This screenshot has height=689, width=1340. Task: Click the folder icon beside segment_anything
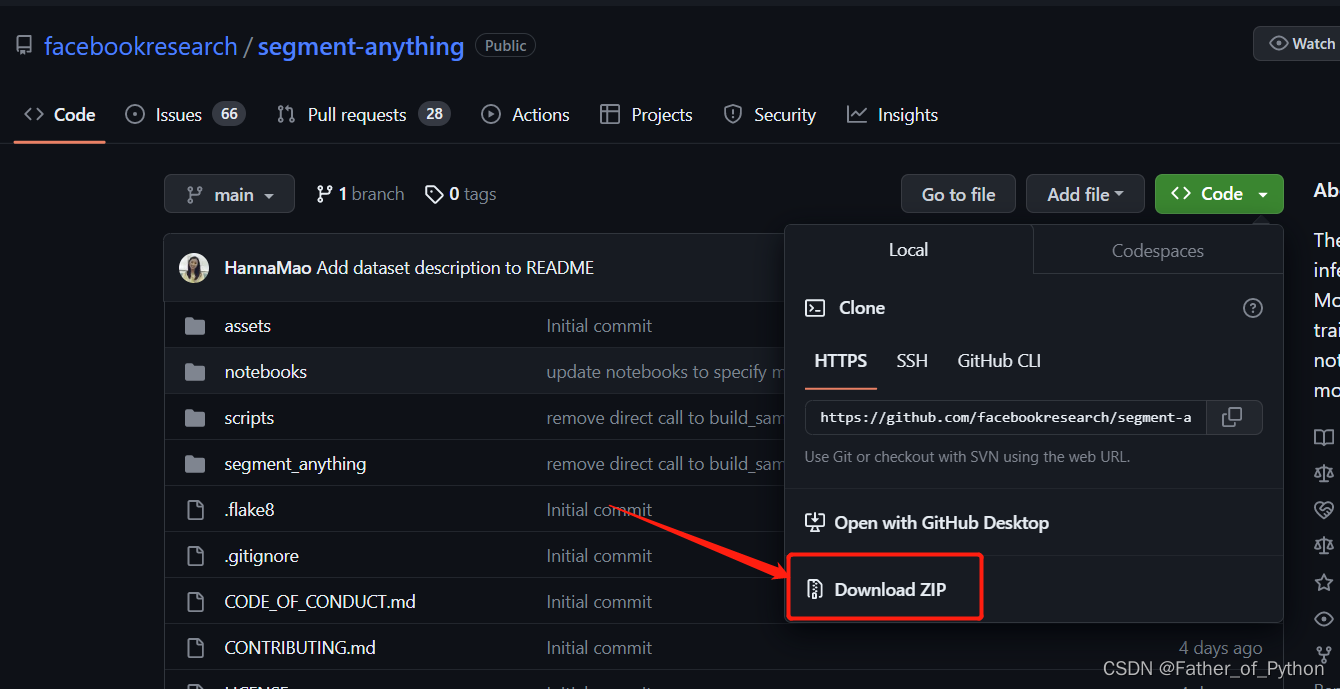pos(195,464)
